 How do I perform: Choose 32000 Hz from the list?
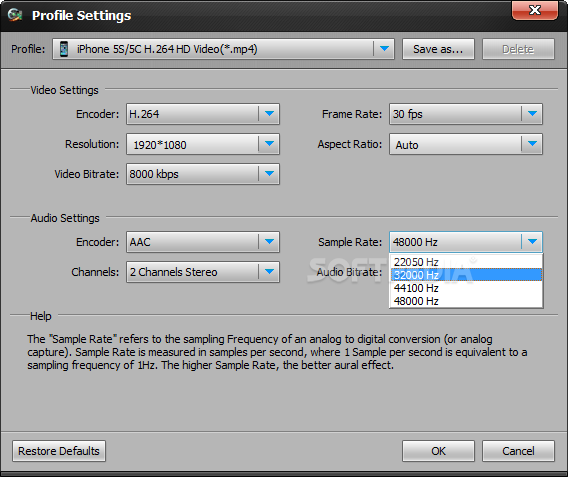click(x=466, y=275)
